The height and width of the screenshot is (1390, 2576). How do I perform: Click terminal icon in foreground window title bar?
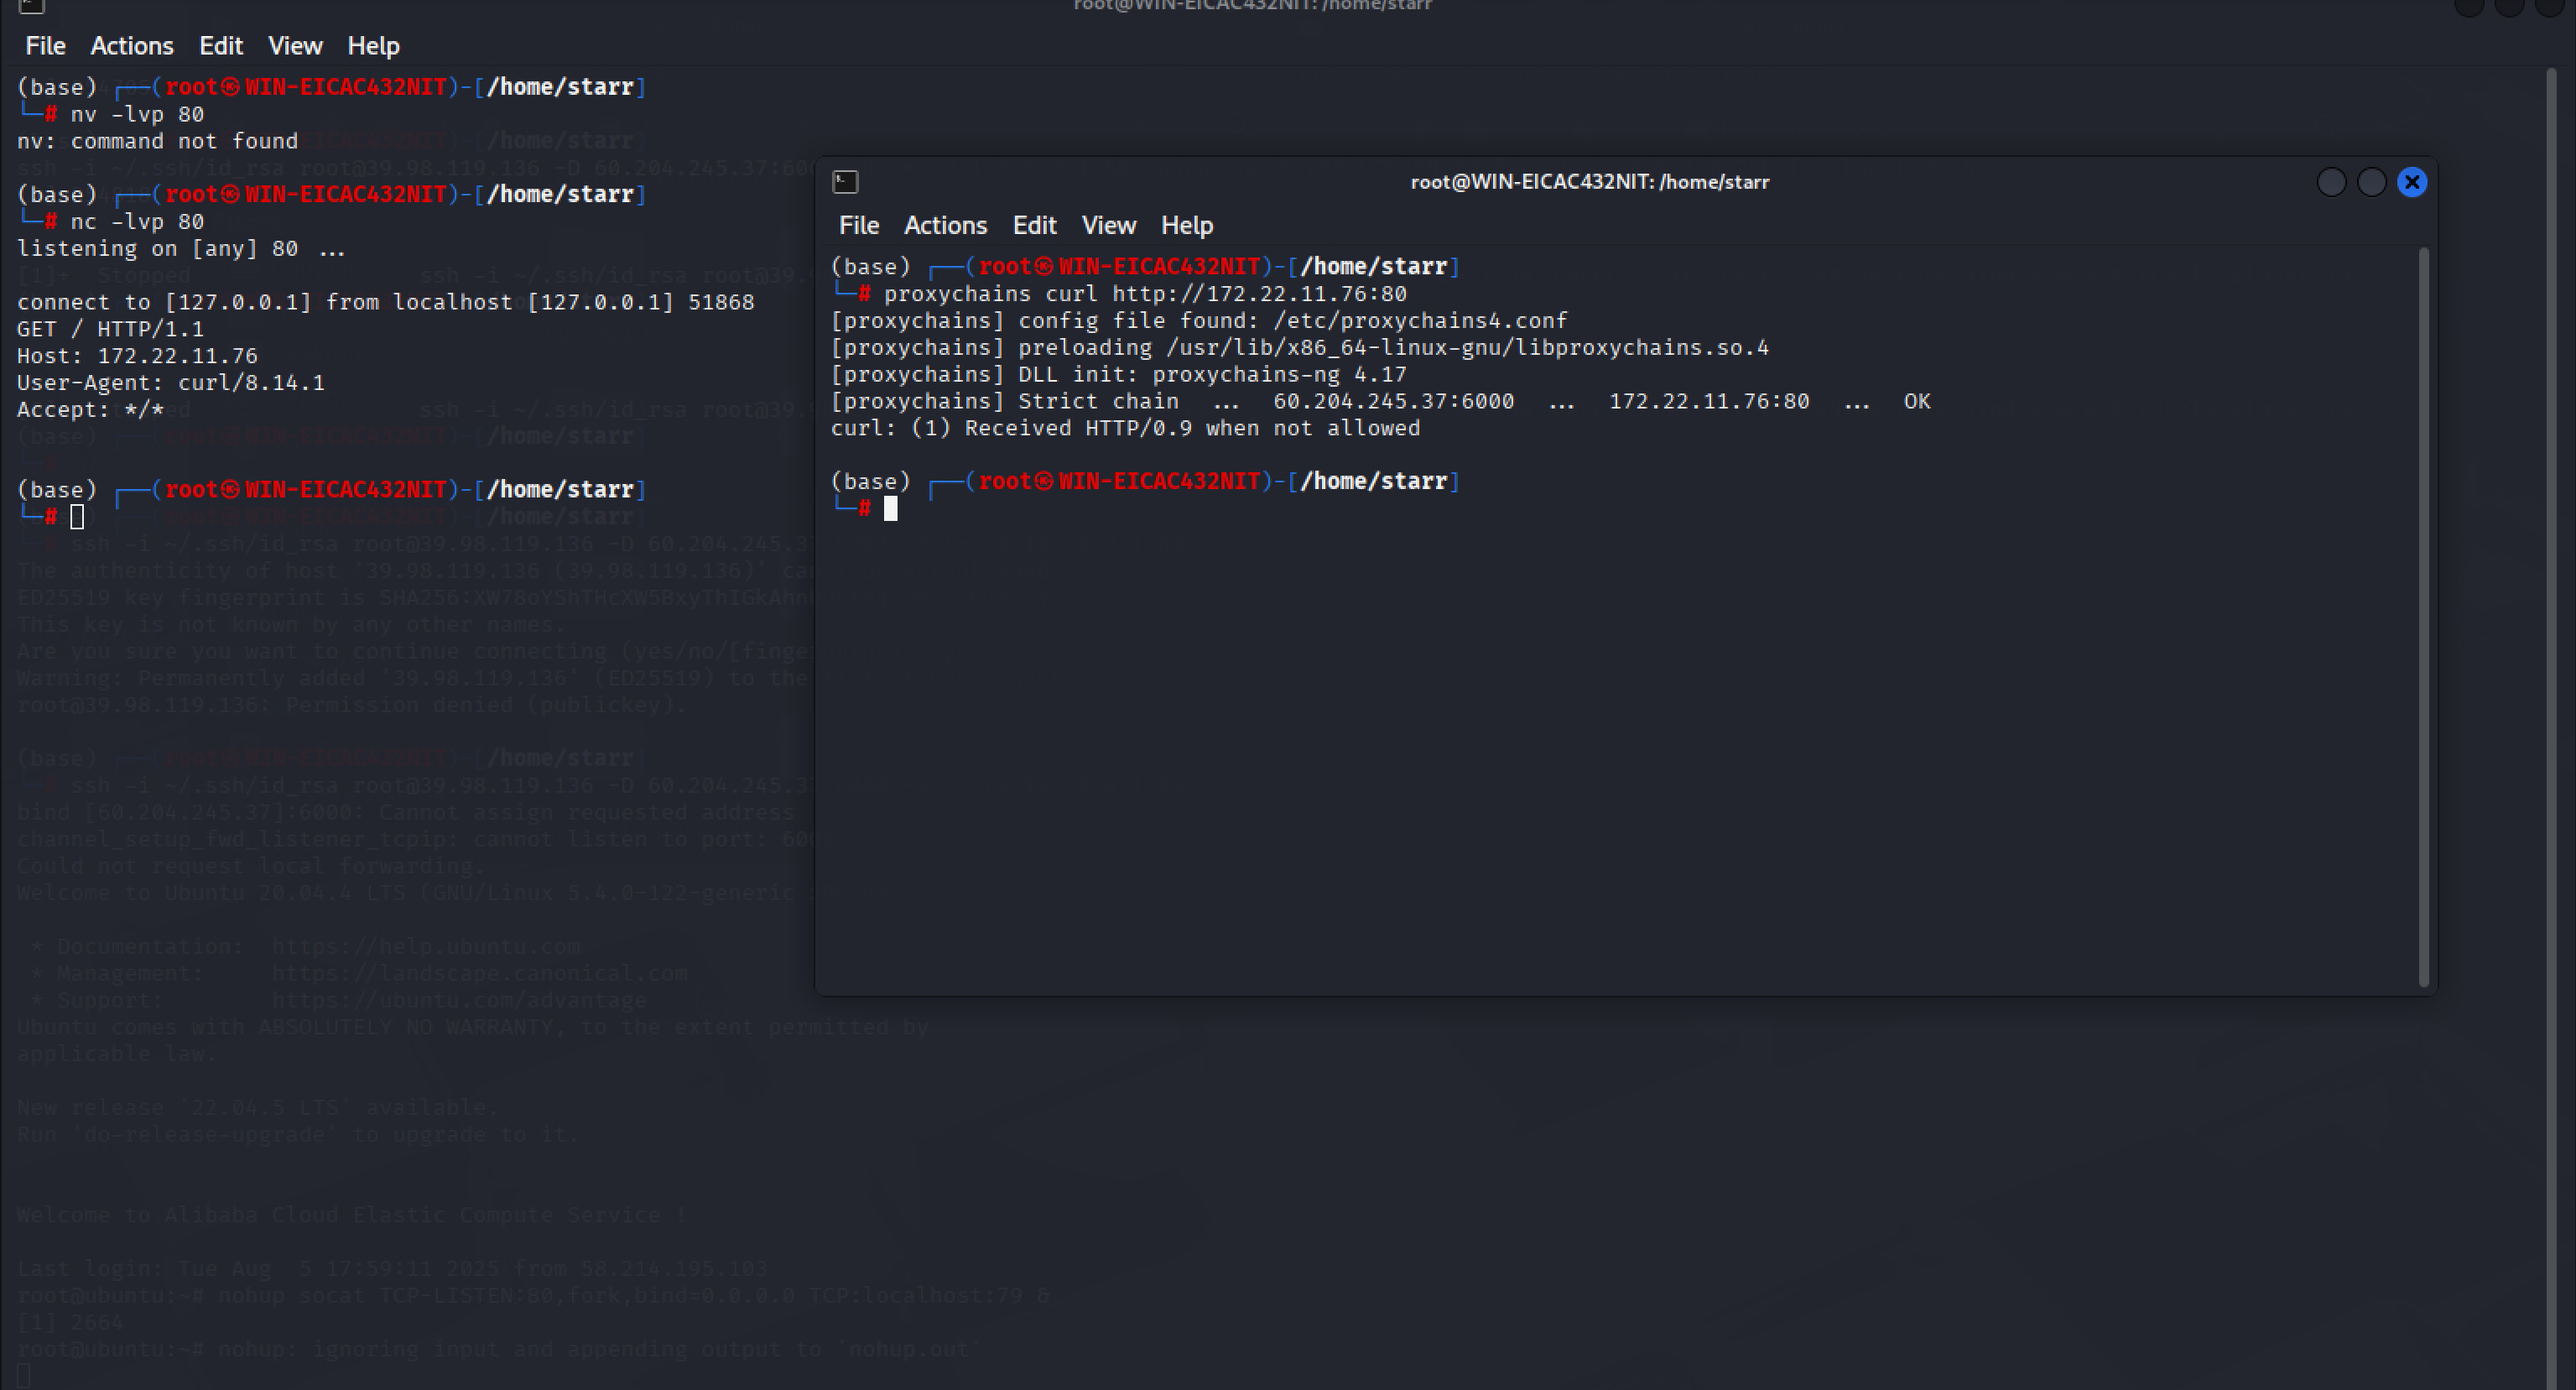coord(845,182)
